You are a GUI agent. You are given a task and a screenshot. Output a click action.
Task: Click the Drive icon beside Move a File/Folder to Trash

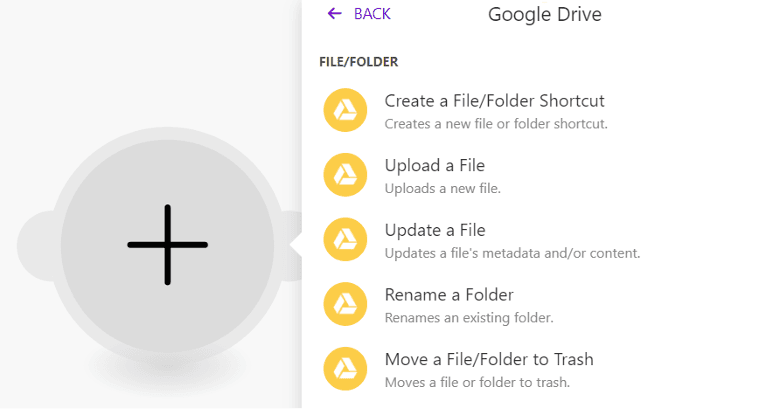tap(345, 369)
